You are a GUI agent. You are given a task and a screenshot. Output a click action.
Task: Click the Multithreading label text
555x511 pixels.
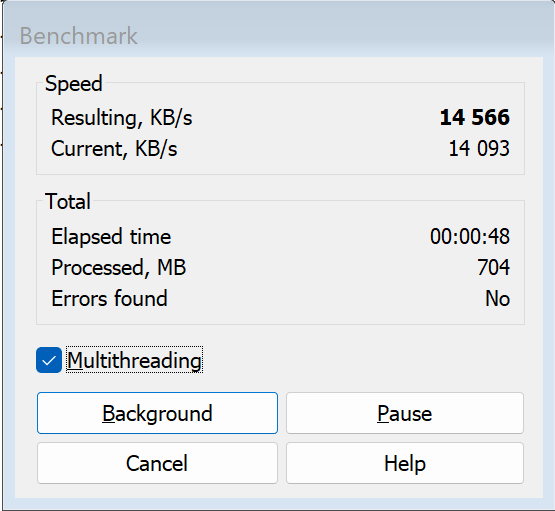pyautogui.click(x=135, y=360)
